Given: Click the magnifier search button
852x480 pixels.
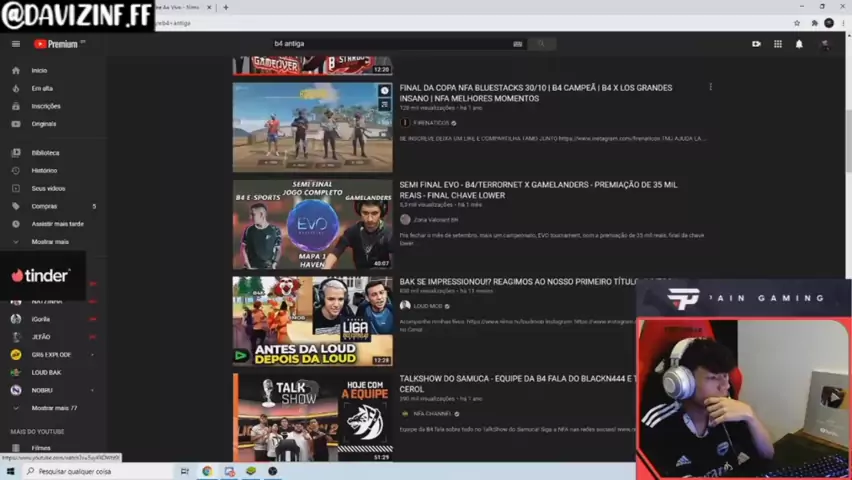Looking at the screenshot, I should pos(541,43).
